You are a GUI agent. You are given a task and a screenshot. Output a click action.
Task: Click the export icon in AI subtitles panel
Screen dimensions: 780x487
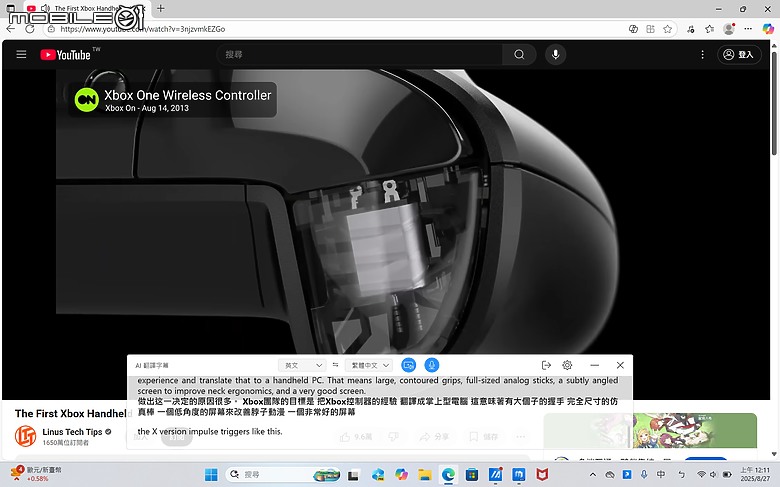546,365
